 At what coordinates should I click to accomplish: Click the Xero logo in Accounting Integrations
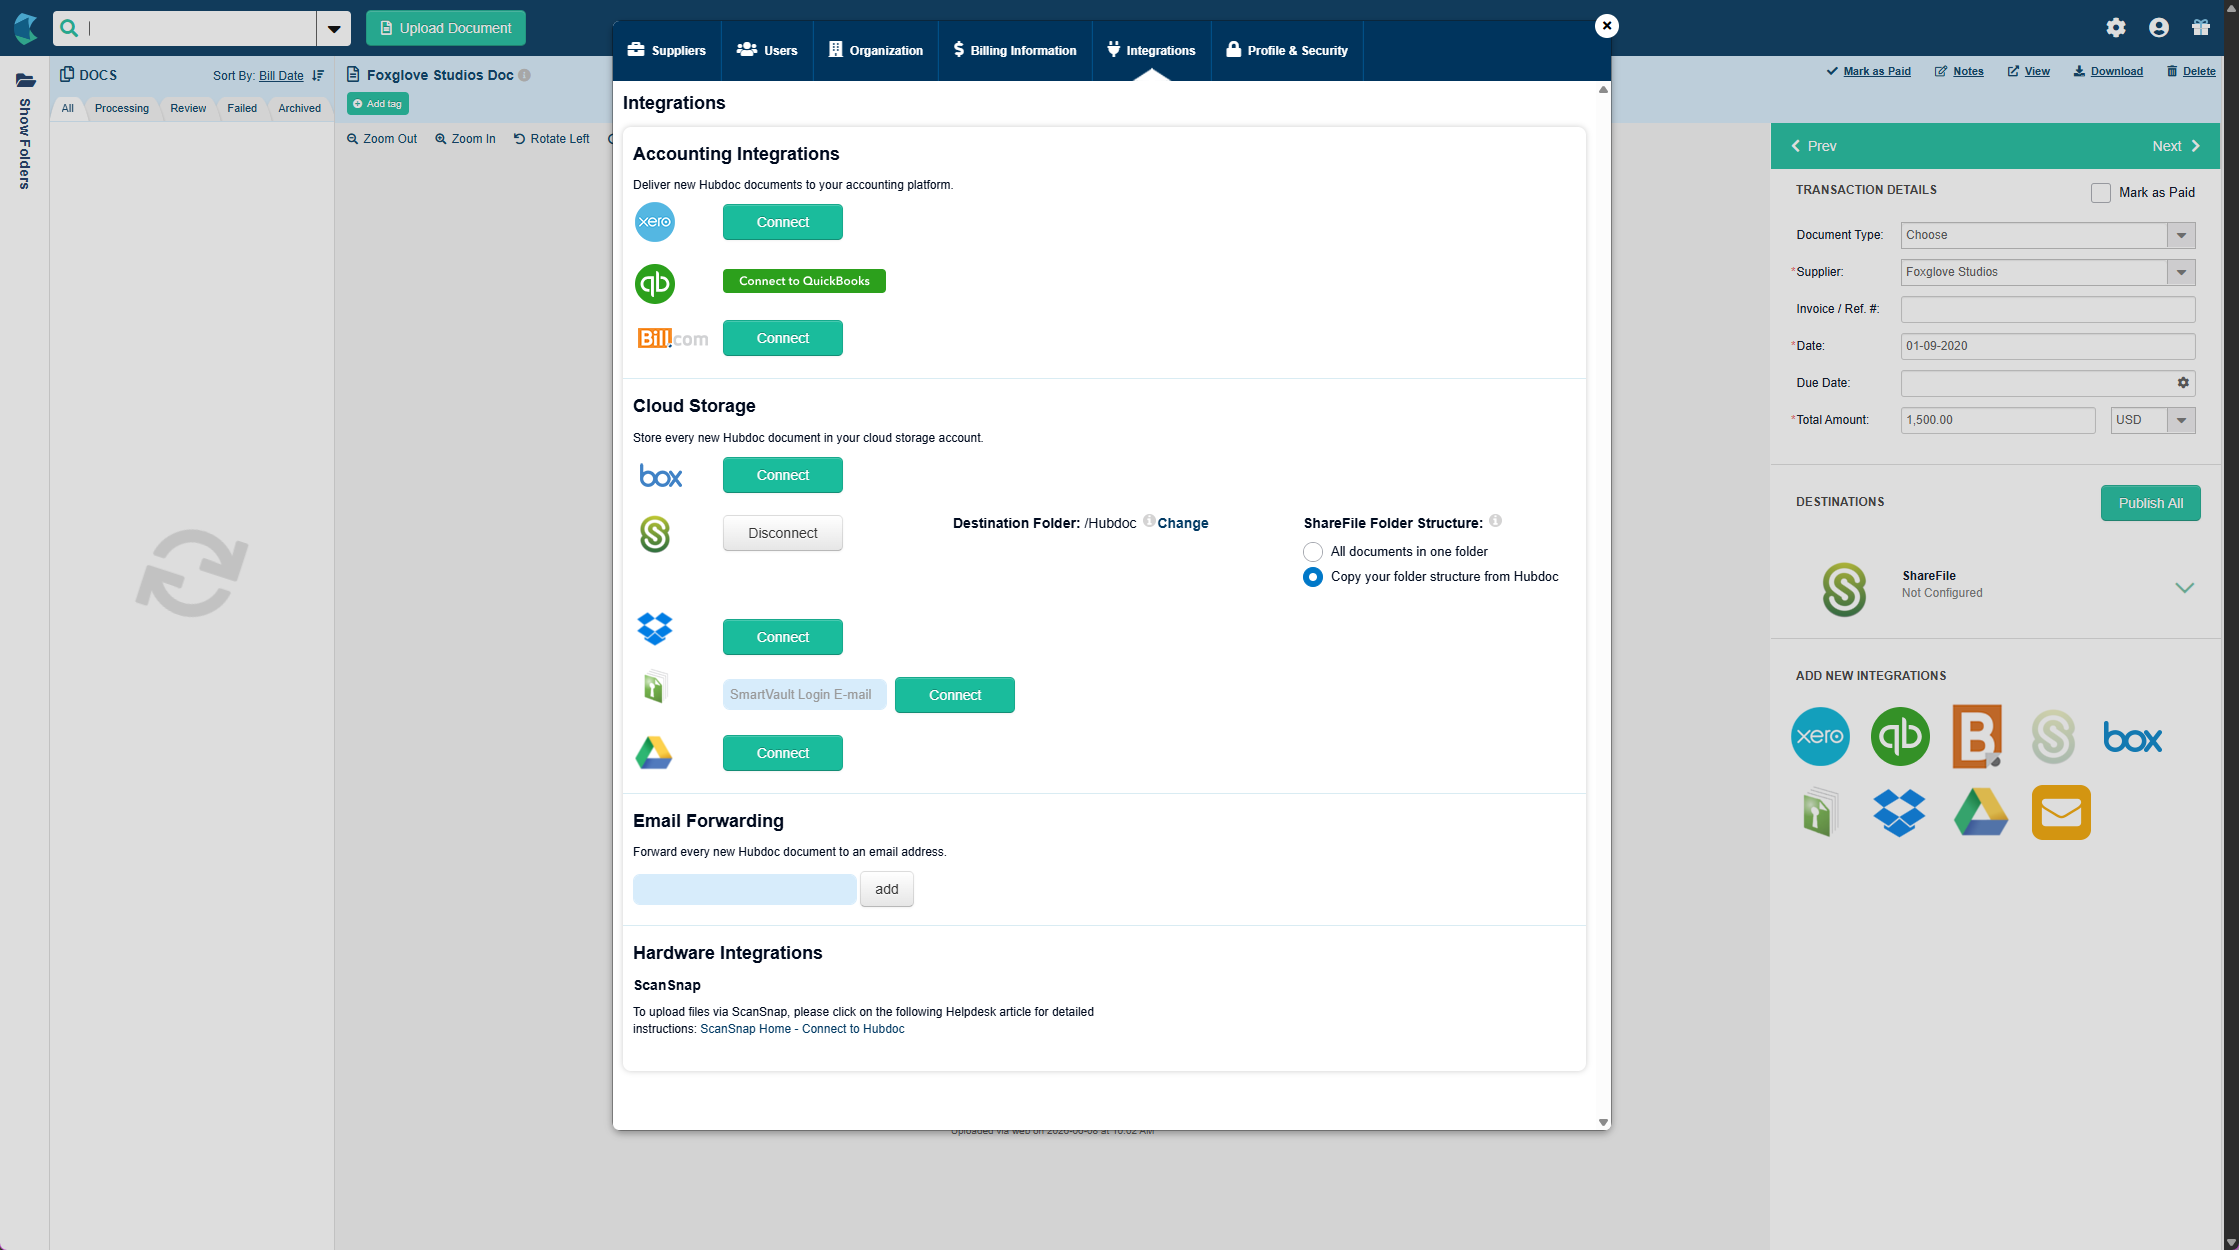(655, 222)
